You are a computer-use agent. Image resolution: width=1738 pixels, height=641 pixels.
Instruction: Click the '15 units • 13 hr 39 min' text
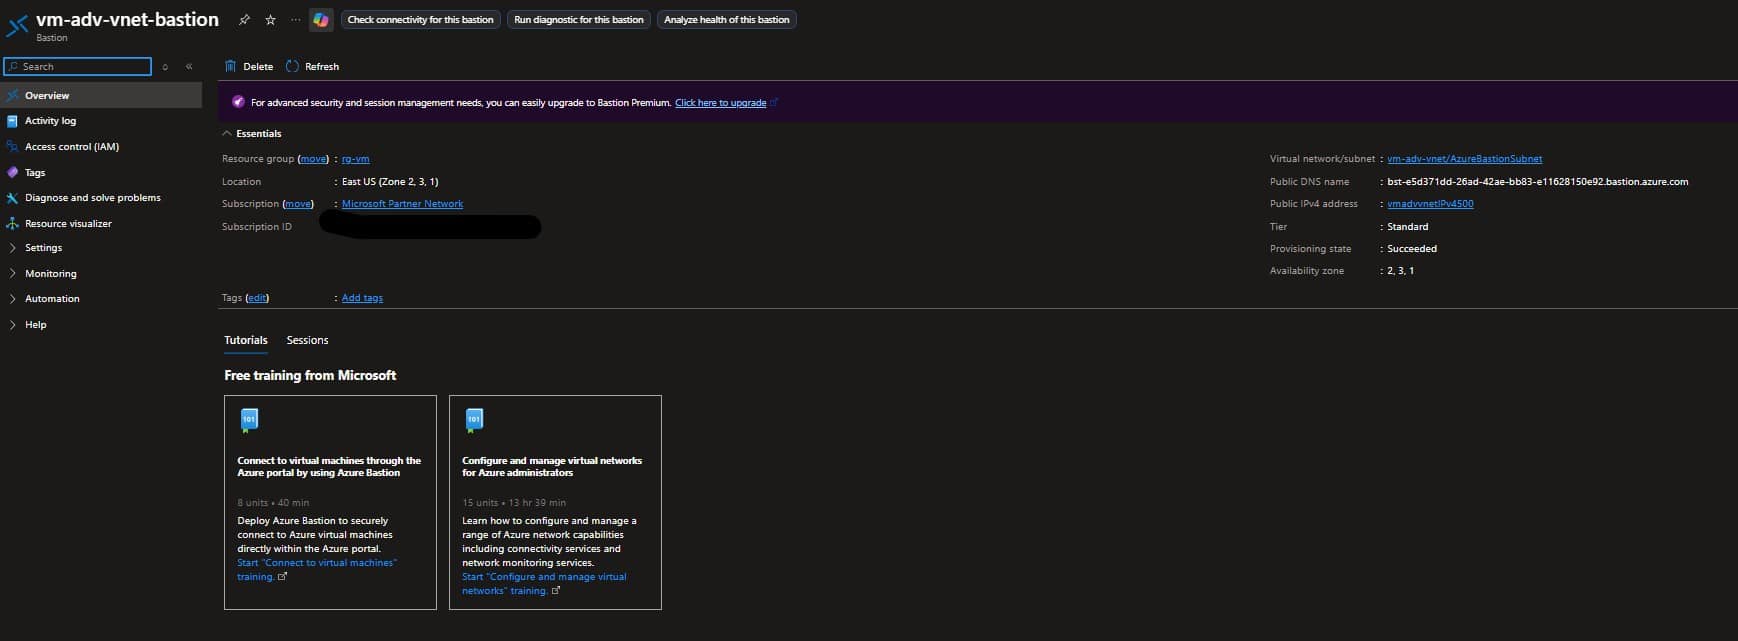point(514,502)
